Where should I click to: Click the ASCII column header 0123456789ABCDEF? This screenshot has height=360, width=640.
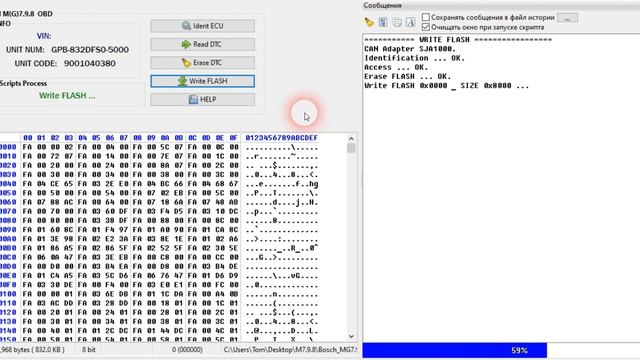pyautogui.click(x=282, y=138)
